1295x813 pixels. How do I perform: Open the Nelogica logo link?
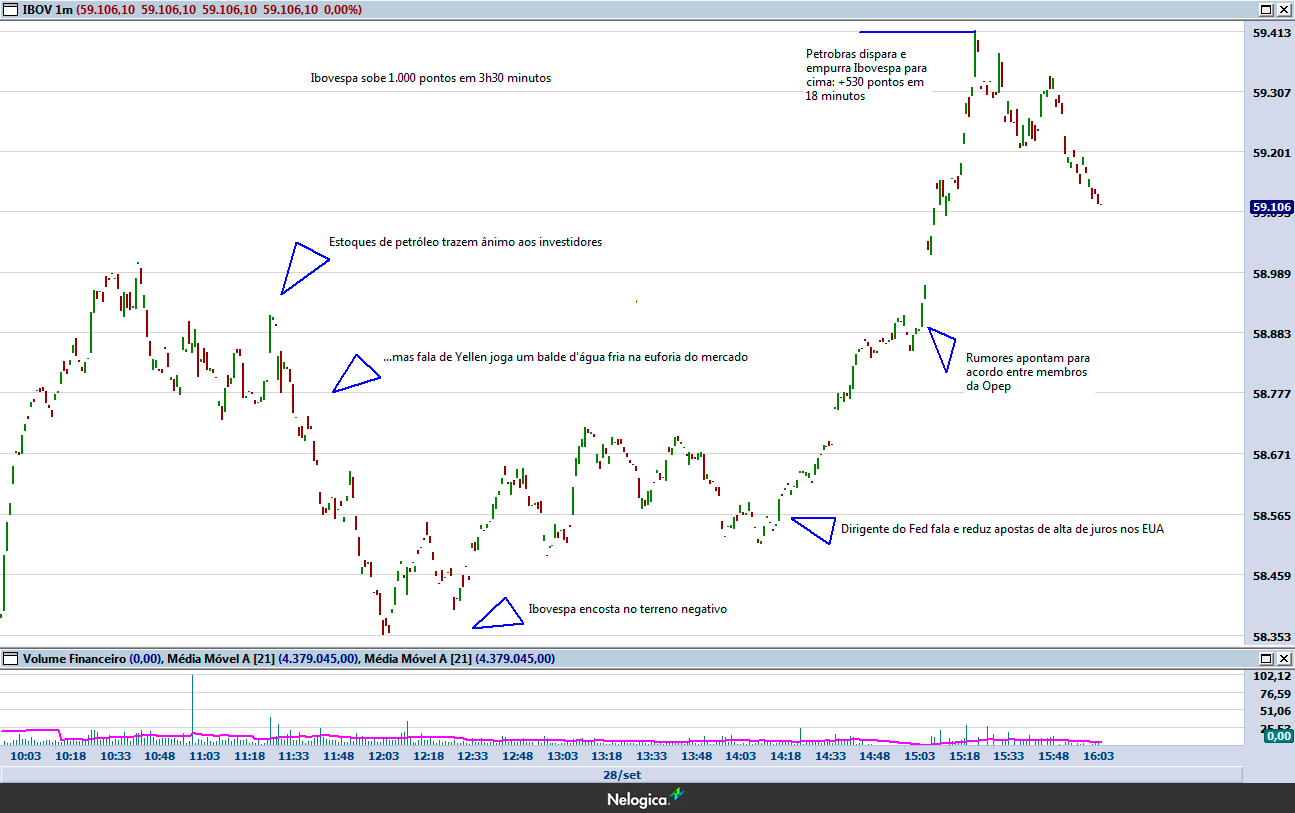point(647,798)
